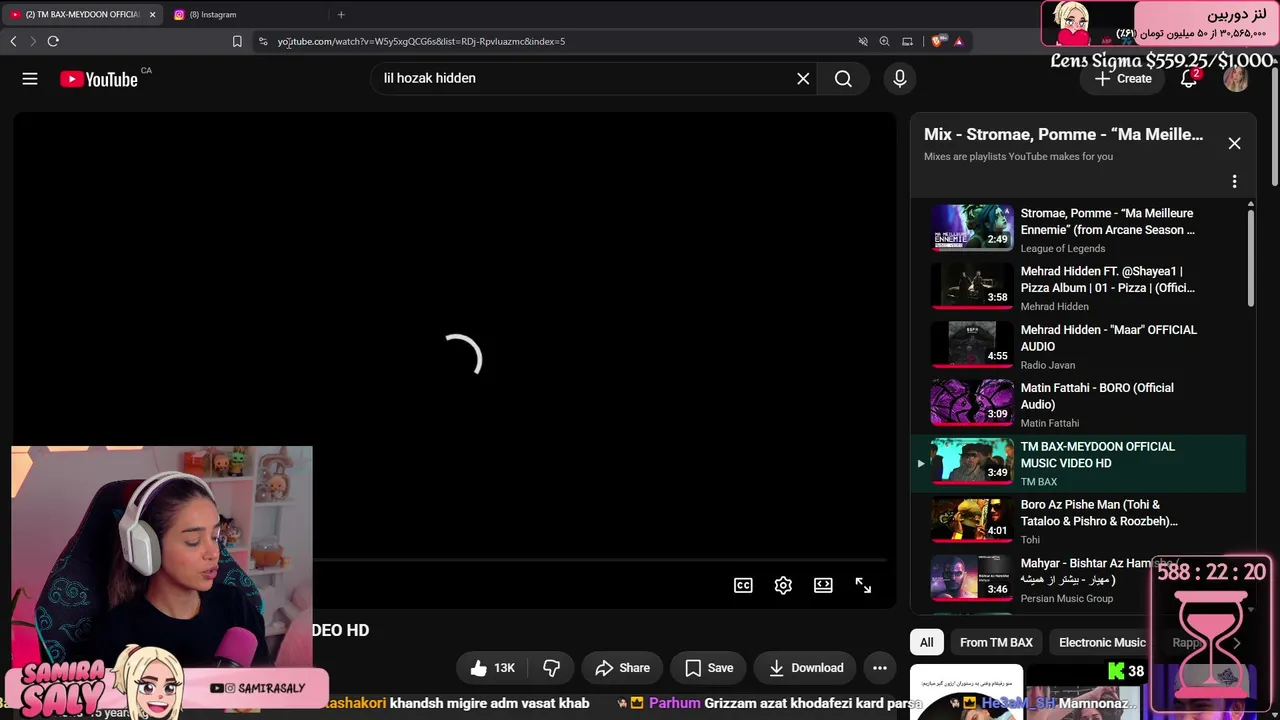Open video settings gear
This screenshot has width=1280, height=720.
coord(783,586)
